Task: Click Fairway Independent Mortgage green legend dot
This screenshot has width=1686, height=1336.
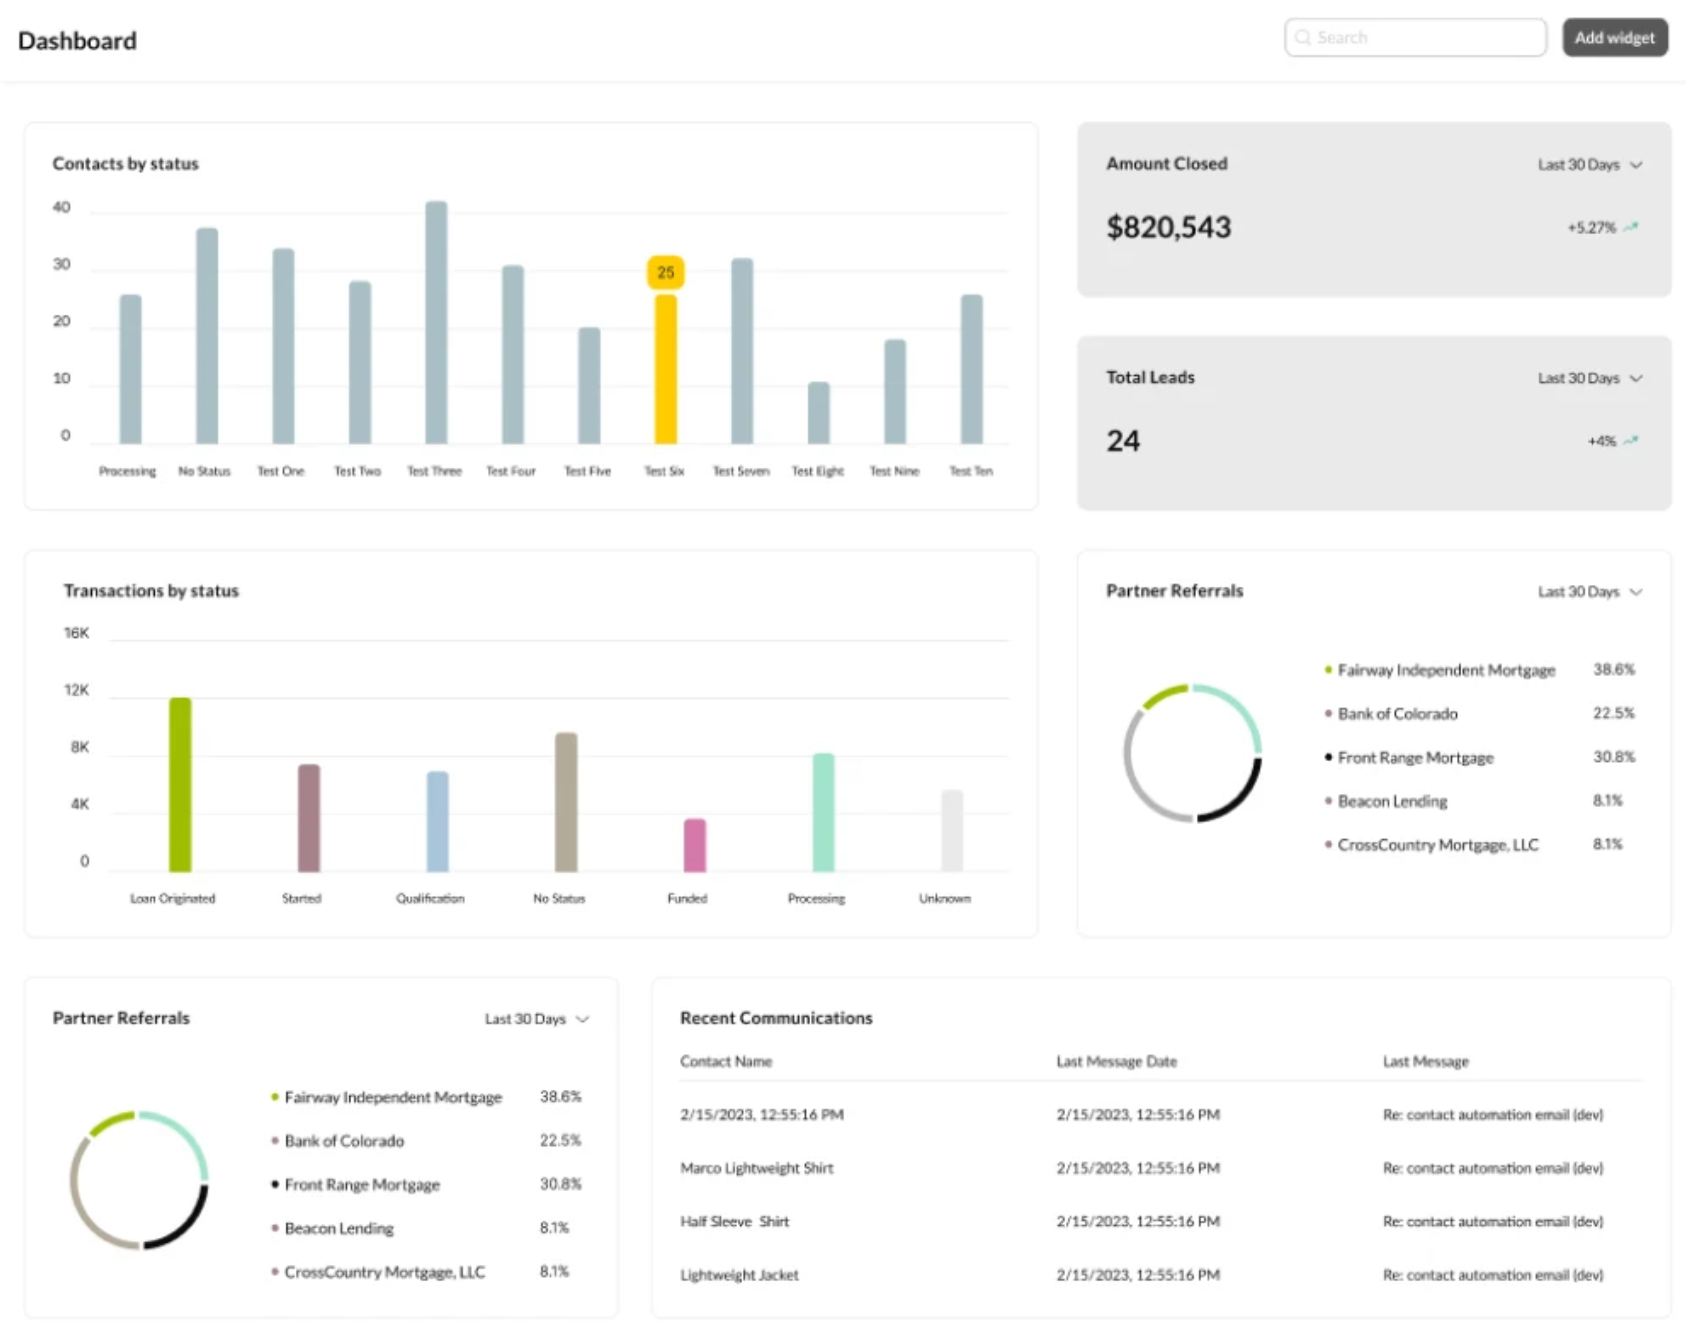Action: click(1328, 670)
